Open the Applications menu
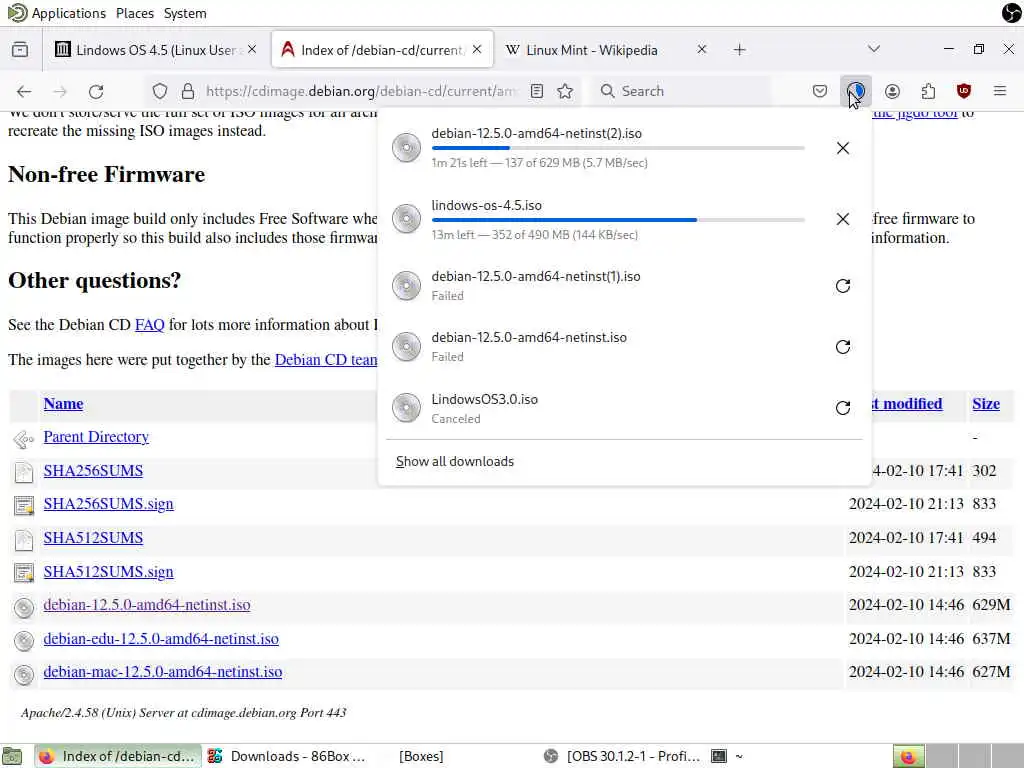Viewport: 1024px width, 768px height. [69, 13]
